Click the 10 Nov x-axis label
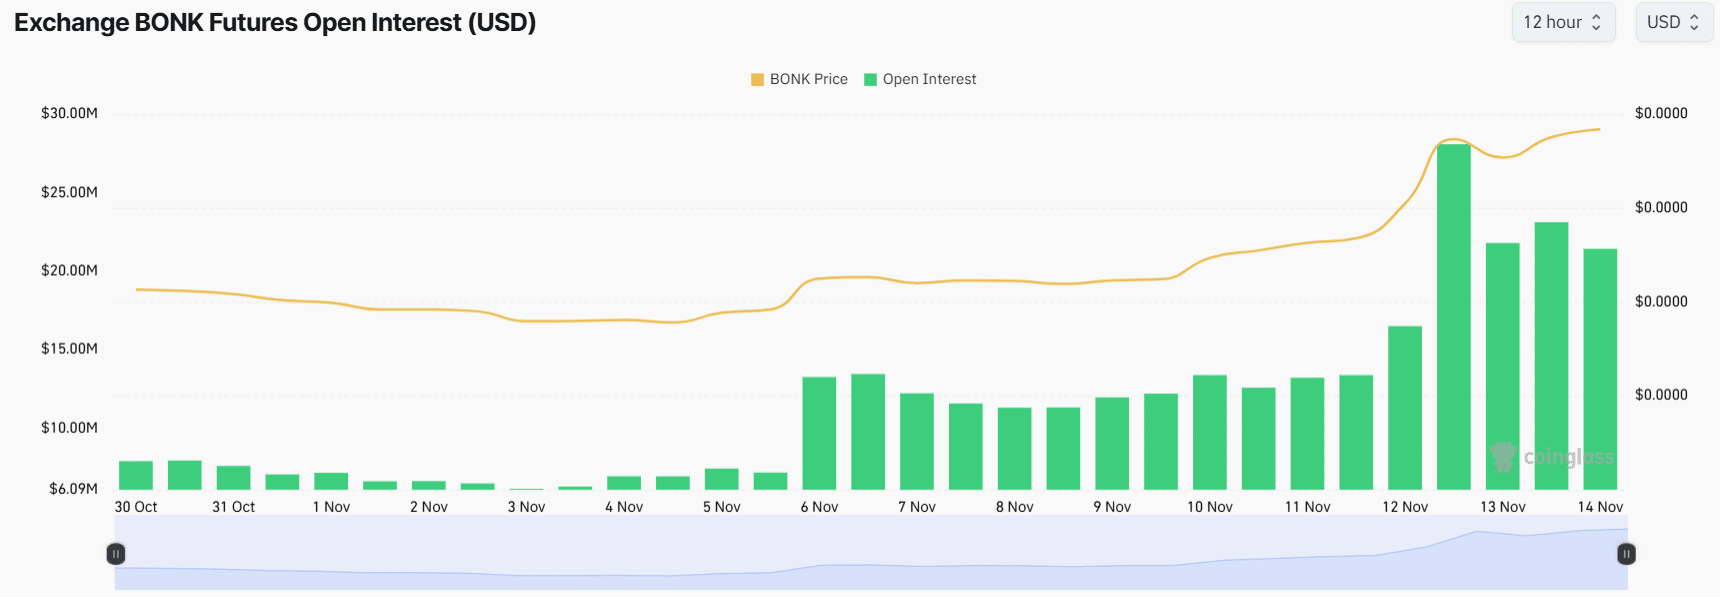 [x=1210, y=507]
